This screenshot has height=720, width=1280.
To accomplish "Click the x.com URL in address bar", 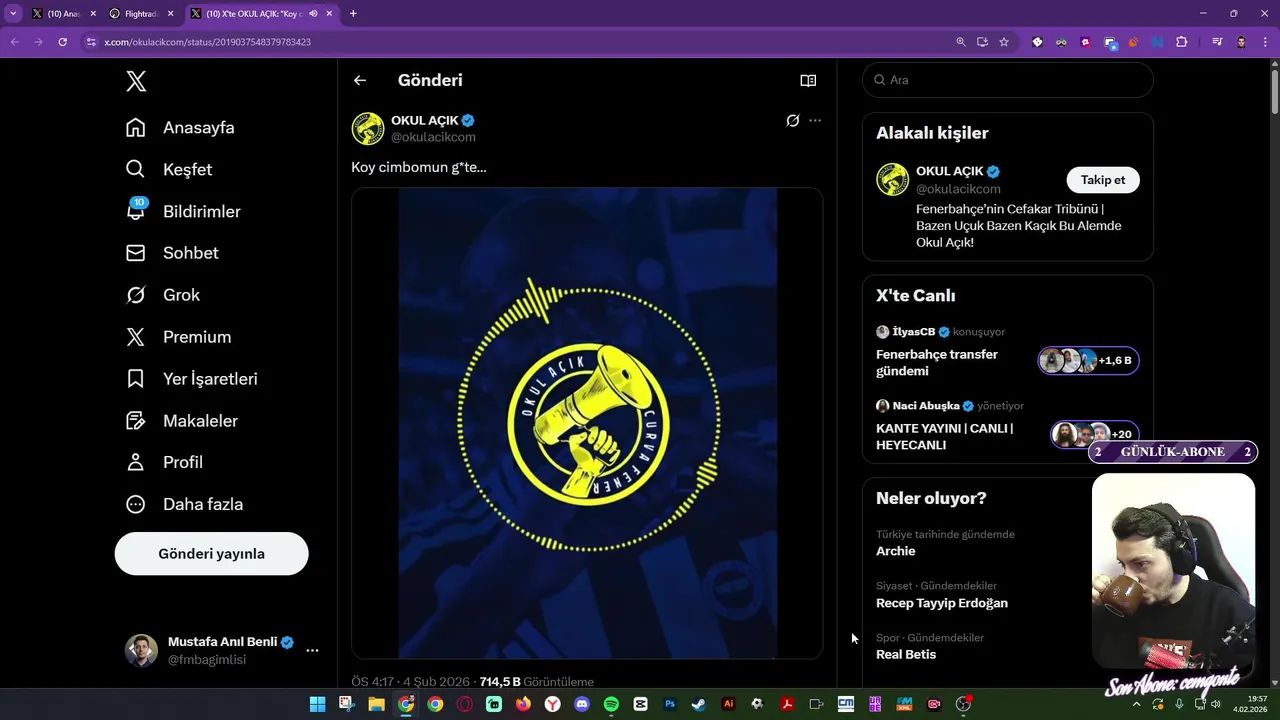I will pos(207,42).
